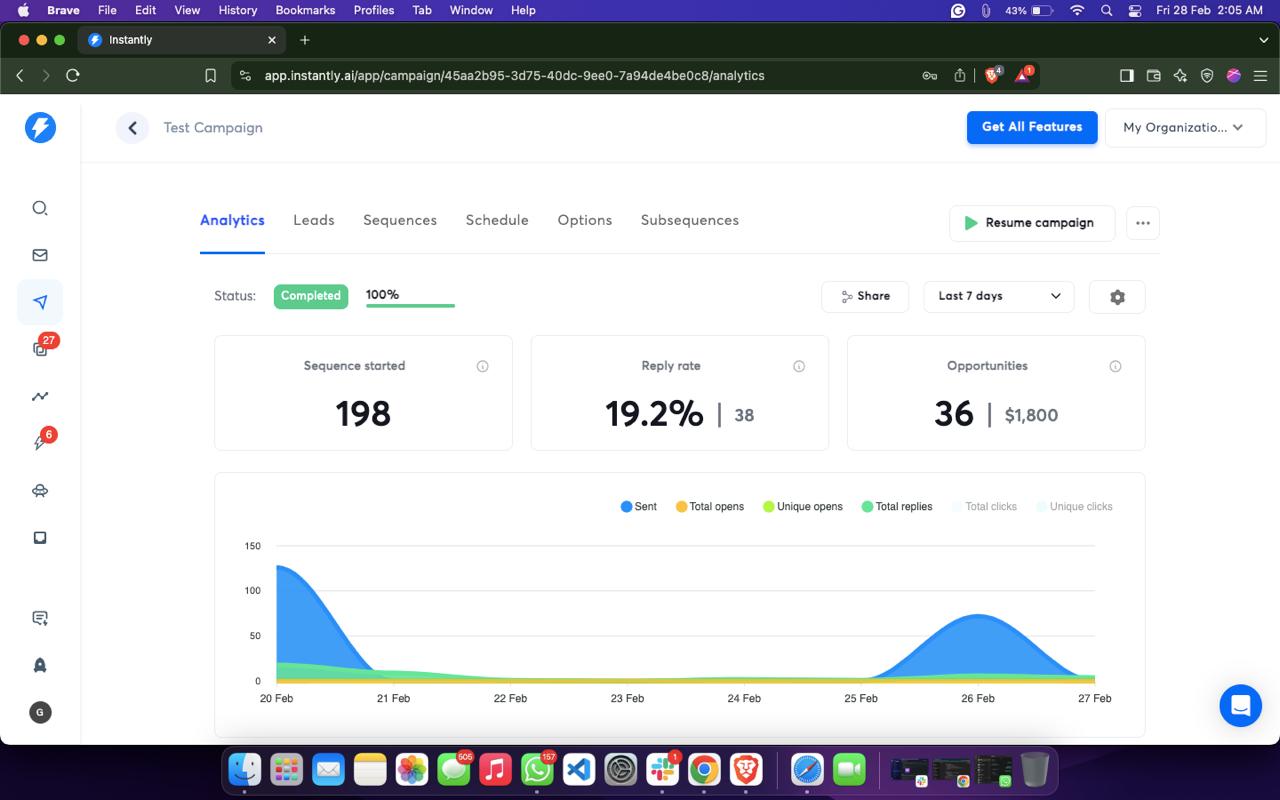The height and width of the screenshot is (800, 1280).
Task: Toggle Sent series in chart legend
Action: [x=639, y=507]
